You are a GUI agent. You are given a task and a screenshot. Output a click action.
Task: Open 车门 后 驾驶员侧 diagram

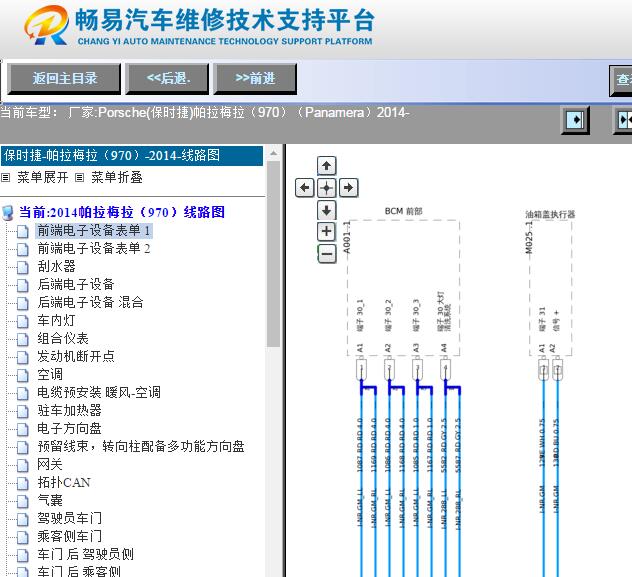click(85, 554)
